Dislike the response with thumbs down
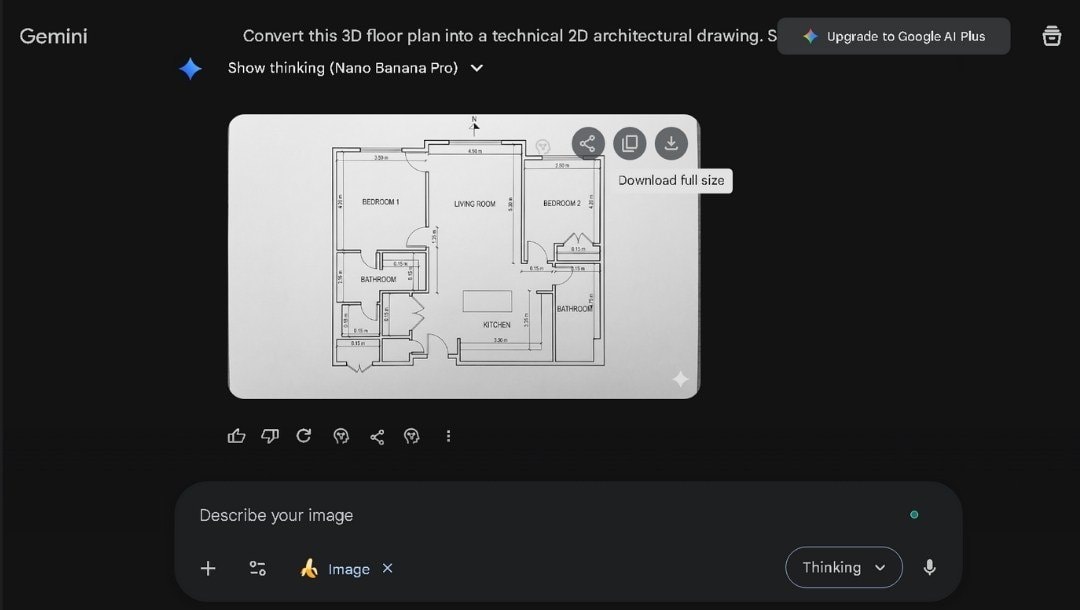The height and width of the screenshot is (610, 1080). [x=269, y=436]
